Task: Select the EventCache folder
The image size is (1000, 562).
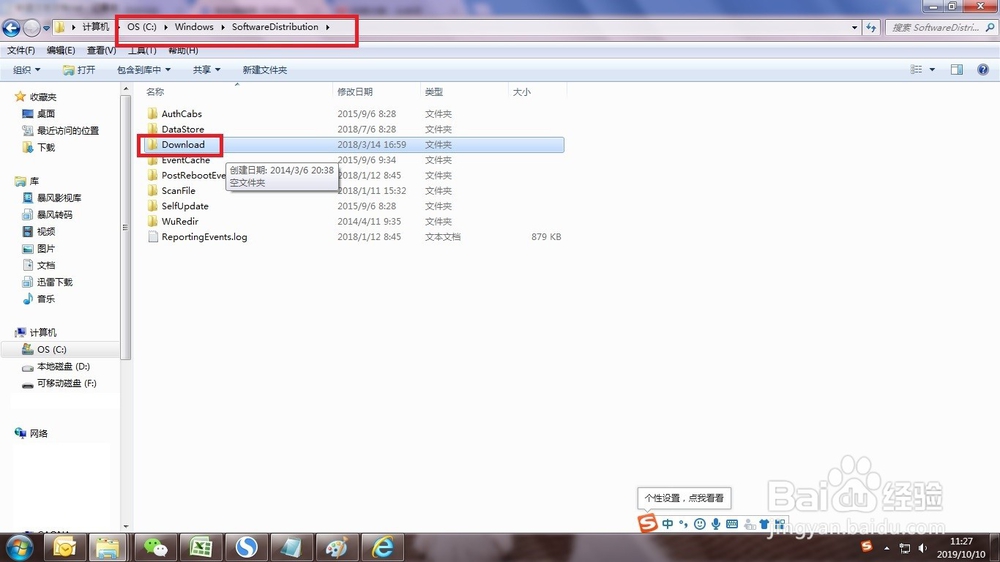Action: point(185,159)
